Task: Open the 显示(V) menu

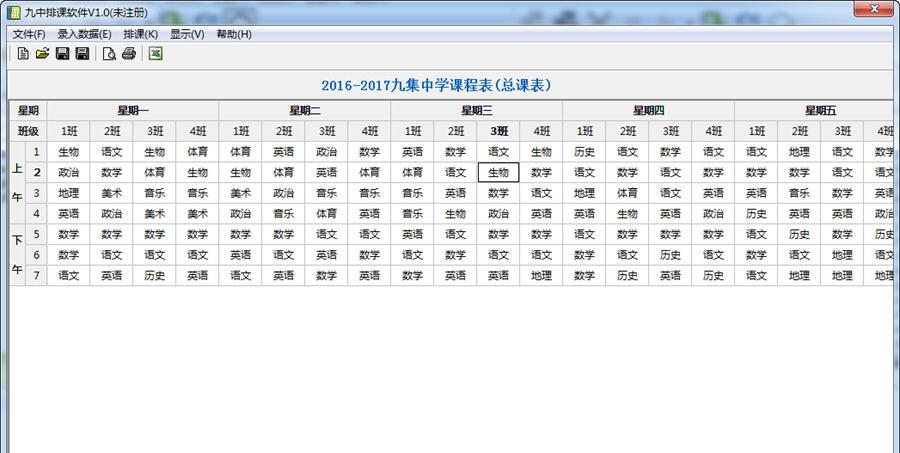Action: [x=187, y=34]
